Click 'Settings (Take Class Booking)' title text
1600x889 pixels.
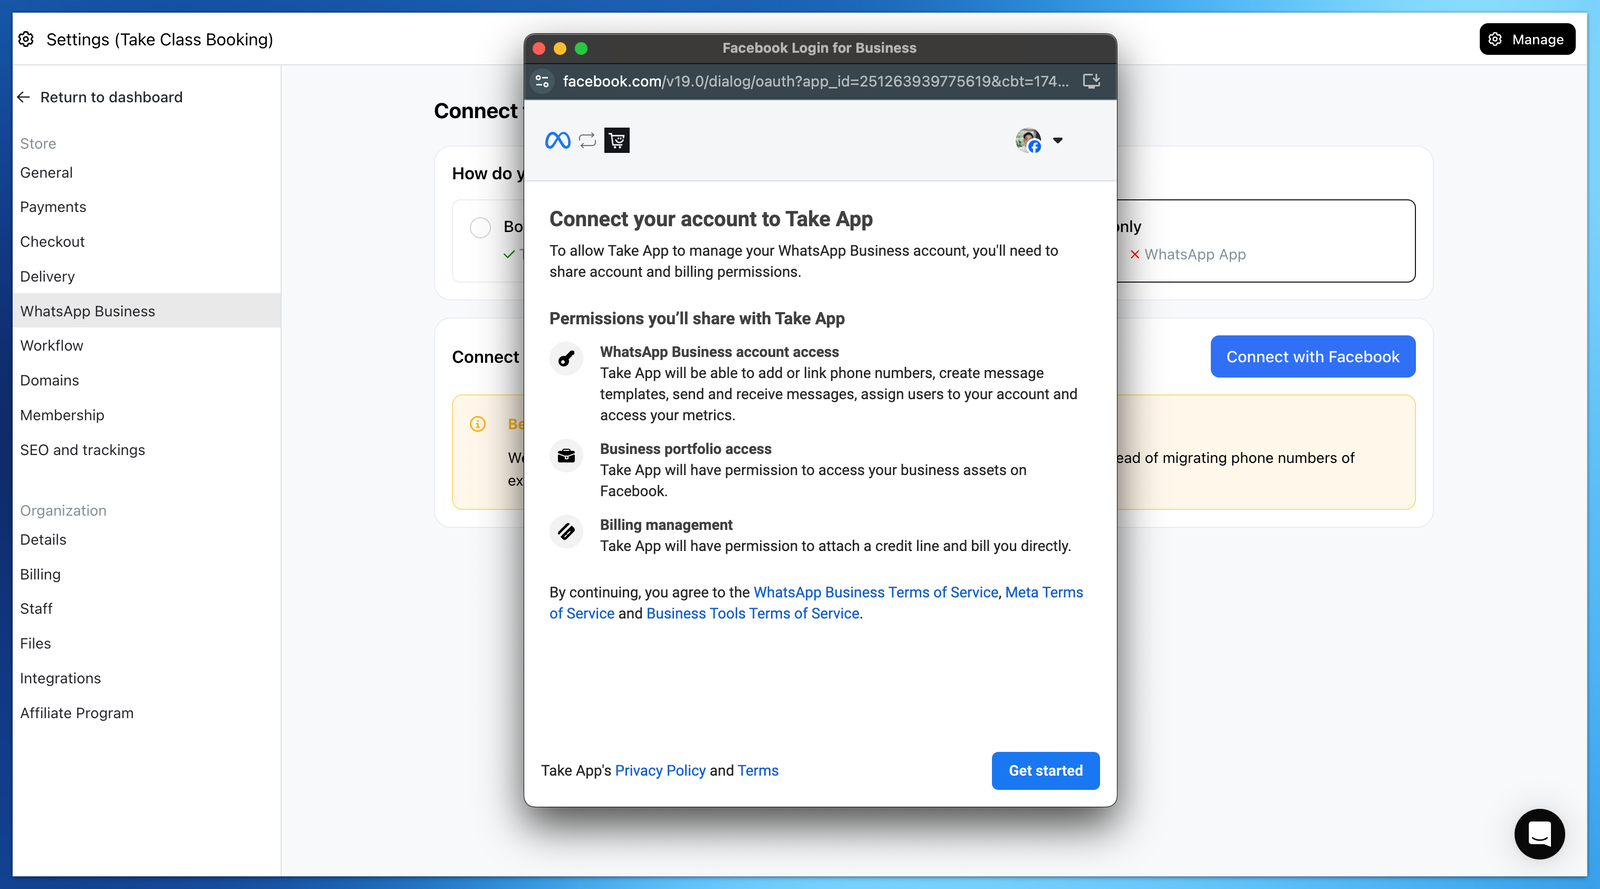pyautogui.click(x=159, y=39)
